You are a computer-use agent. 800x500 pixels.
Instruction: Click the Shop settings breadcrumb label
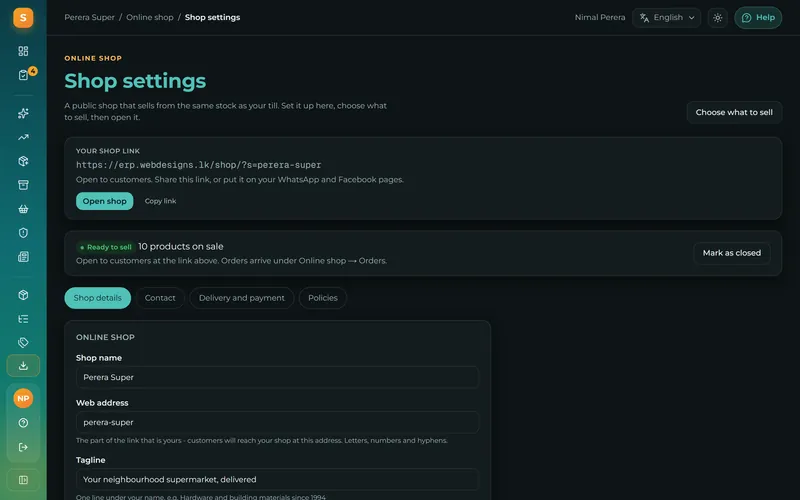pos(212,17)
